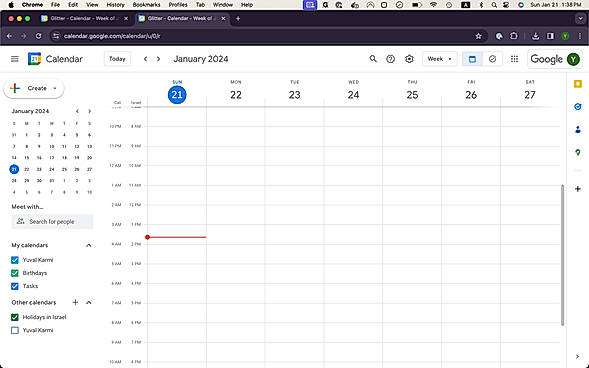Open the Week view dropdown
Screen dimensions: 589x368
pyautogui.click(x=439, y=59)
